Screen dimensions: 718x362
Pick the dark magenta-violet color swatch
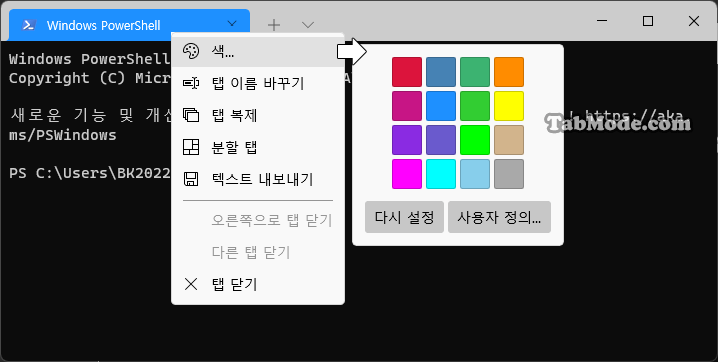pos(407,106)
